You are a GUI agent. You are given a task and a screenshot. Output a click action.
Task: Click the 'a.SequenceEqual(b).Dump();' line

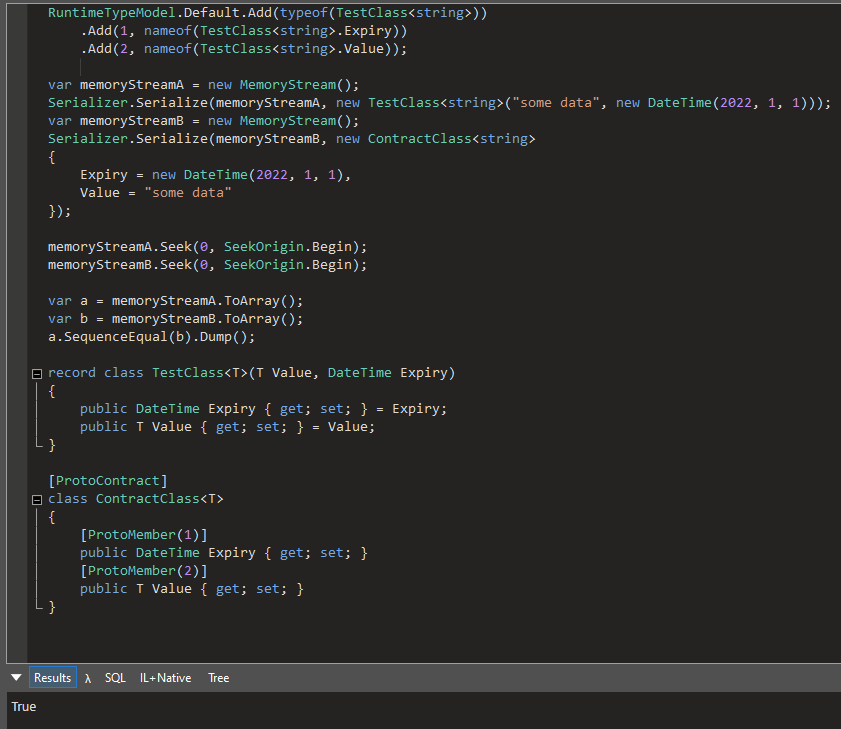[151, 337]
